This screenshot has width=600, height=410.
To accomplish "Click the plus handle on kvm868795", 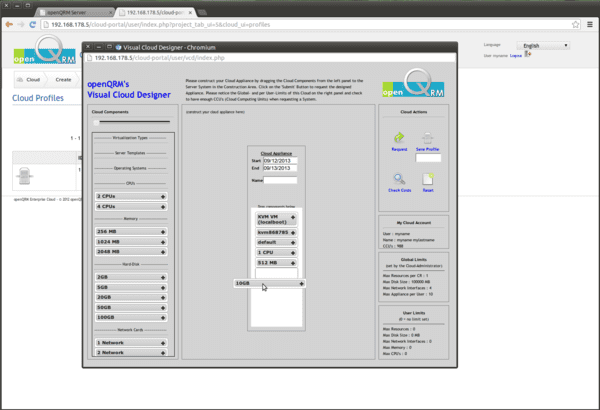I will (293, 232).
